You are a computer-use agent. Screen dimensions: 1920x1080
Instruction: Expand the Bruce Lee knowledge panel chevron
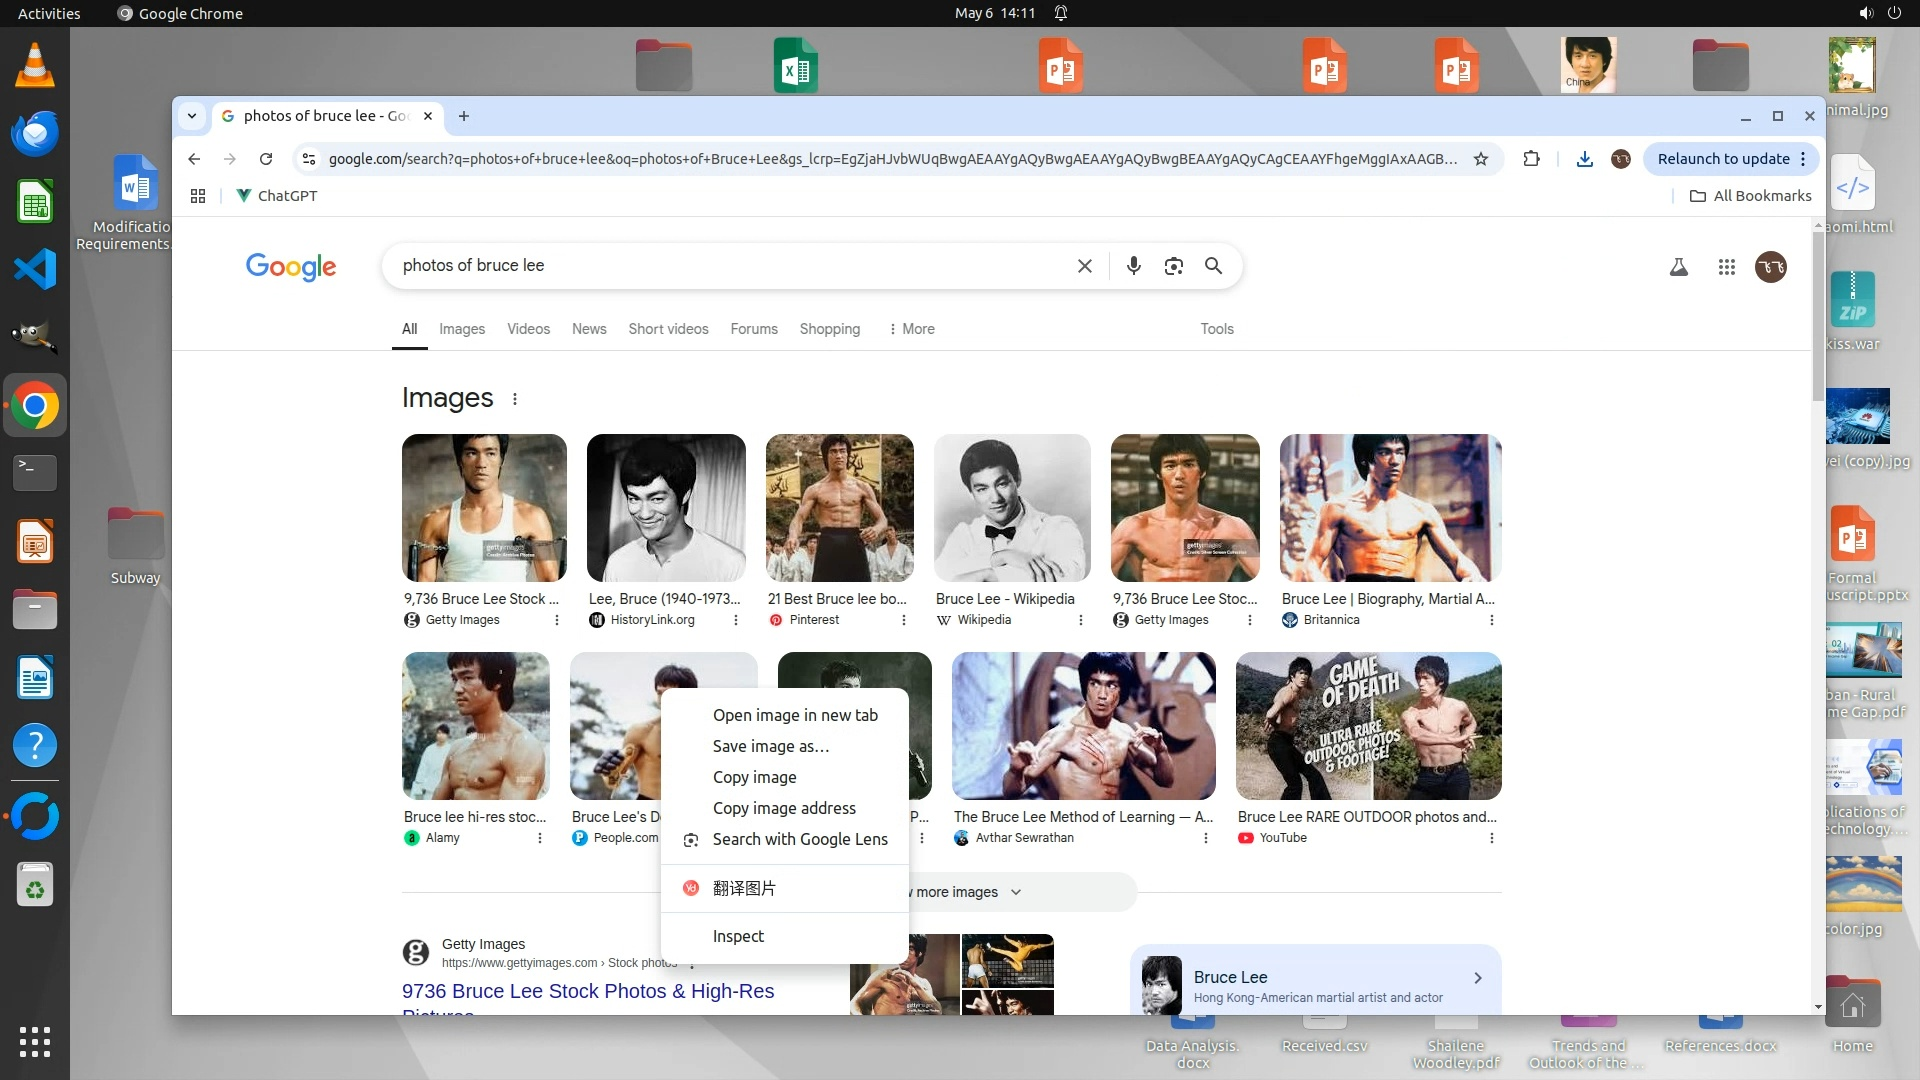coord(1477,978)
